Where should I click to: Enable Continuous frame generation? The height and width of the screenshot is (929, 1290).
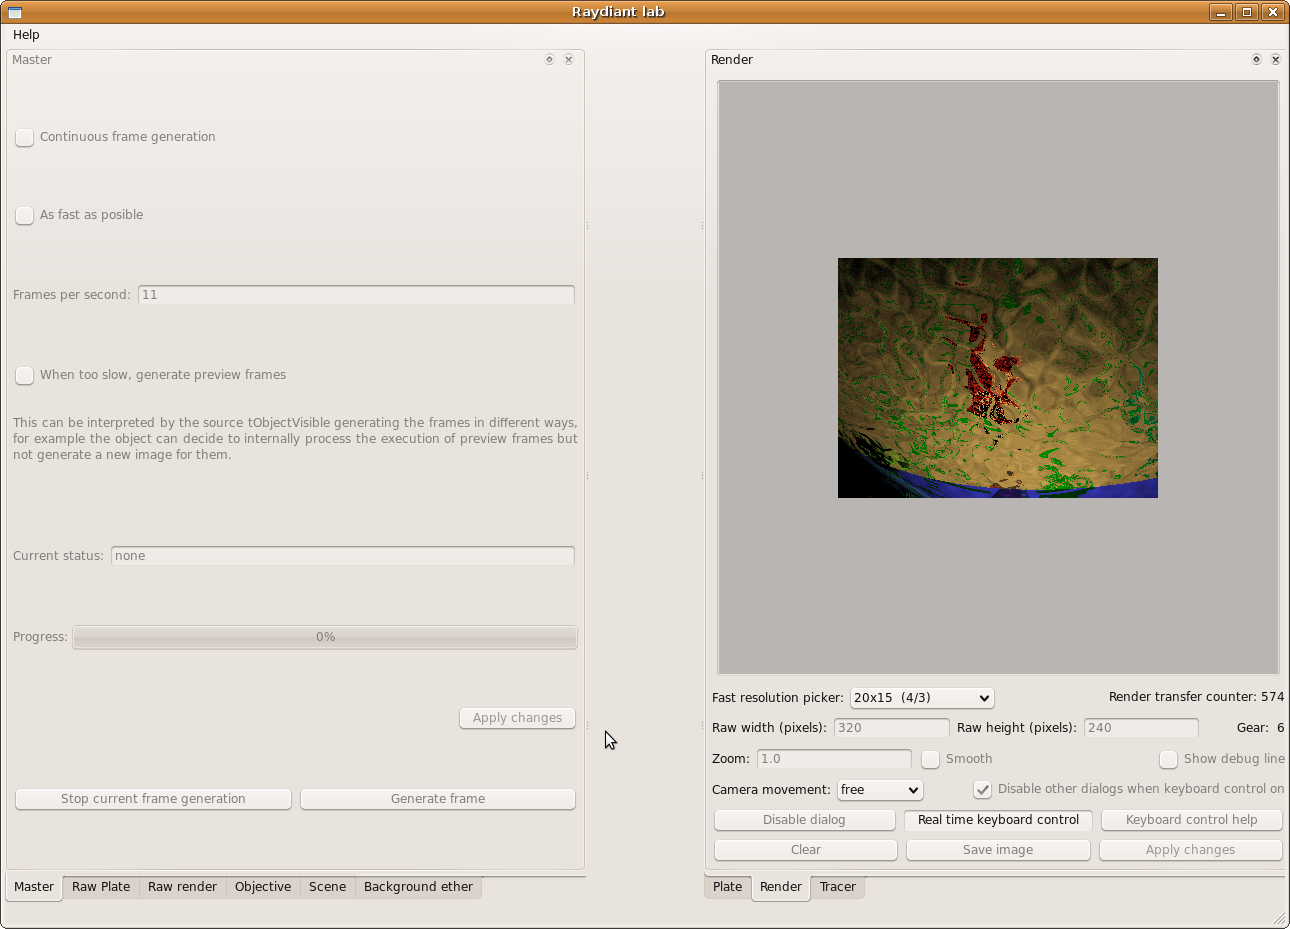25,137
